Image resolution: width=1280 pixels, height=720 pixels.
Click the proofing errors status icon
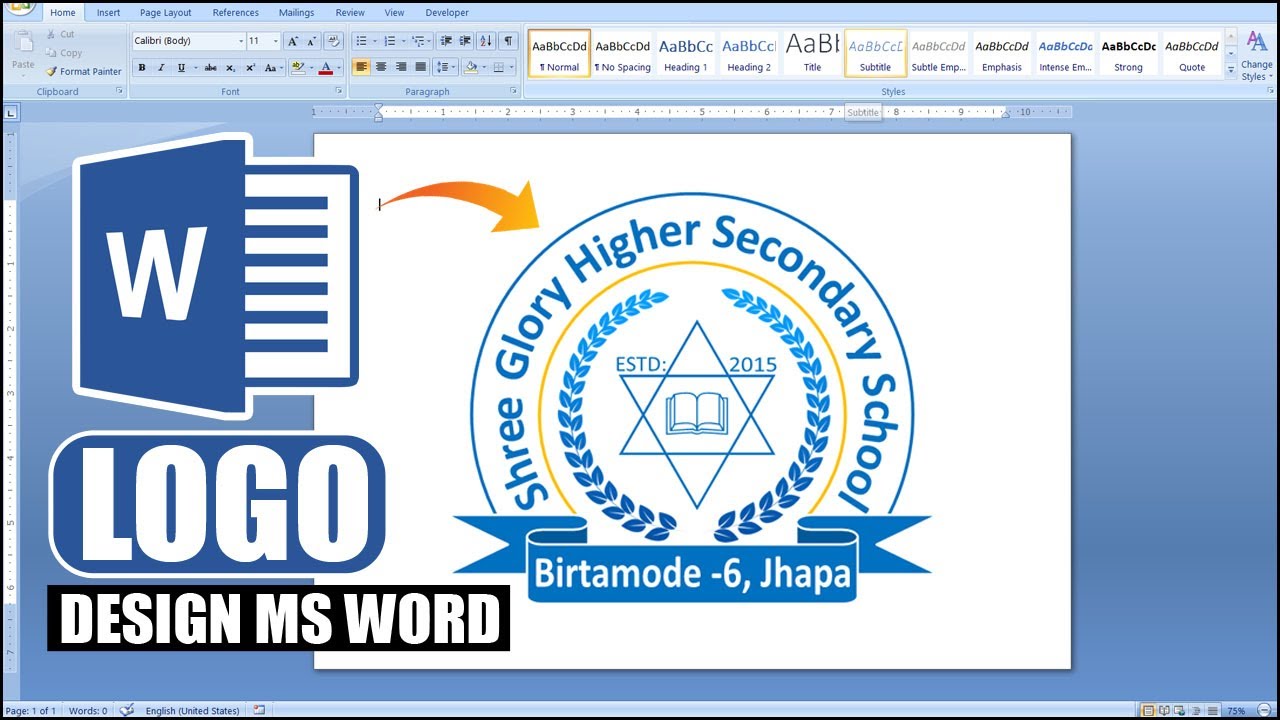127,710
